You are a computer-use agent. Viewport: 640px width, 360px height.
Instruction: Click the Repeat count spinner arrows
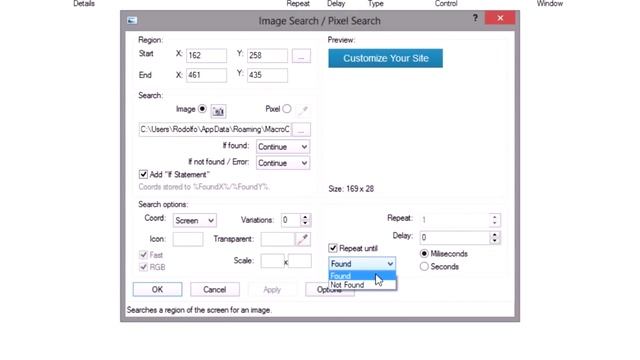point(494,220)
